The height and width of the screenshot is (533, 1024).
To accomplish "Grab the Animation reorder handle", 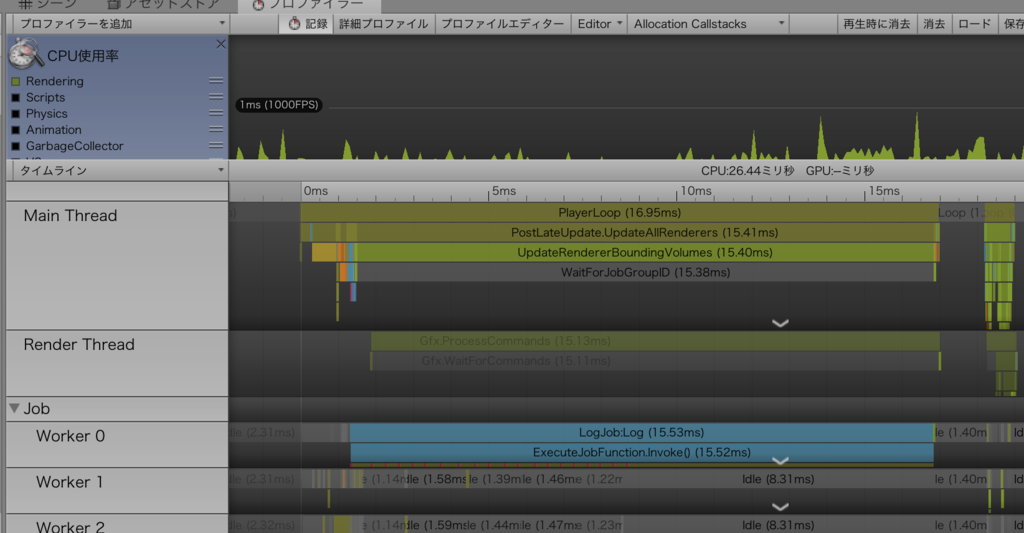I will pos(216,129).
